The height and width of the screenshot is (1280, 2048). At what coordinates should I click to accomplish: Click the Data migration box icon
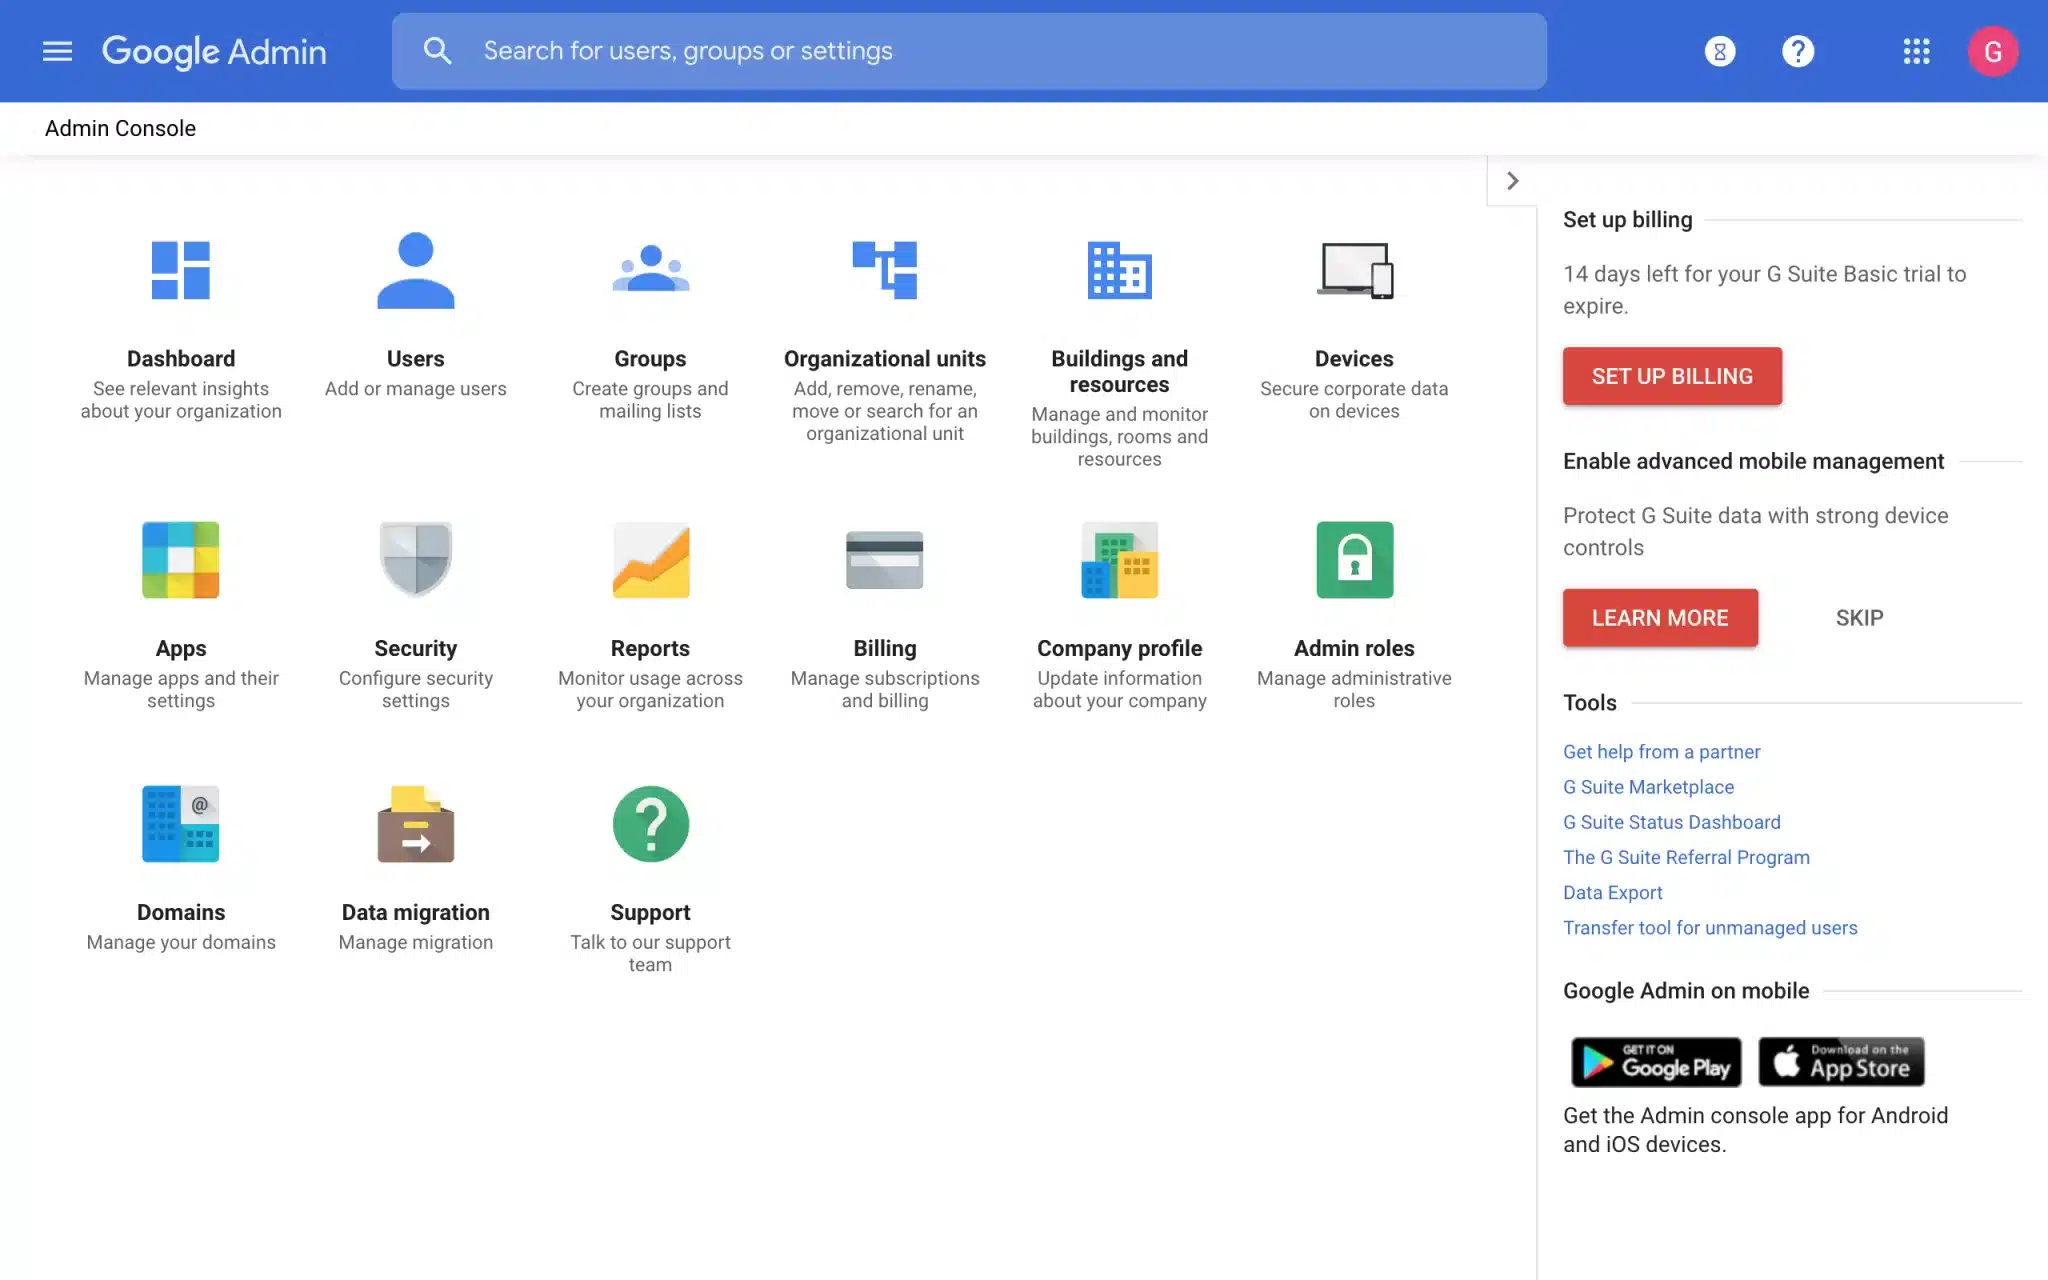tap(415, 824)
